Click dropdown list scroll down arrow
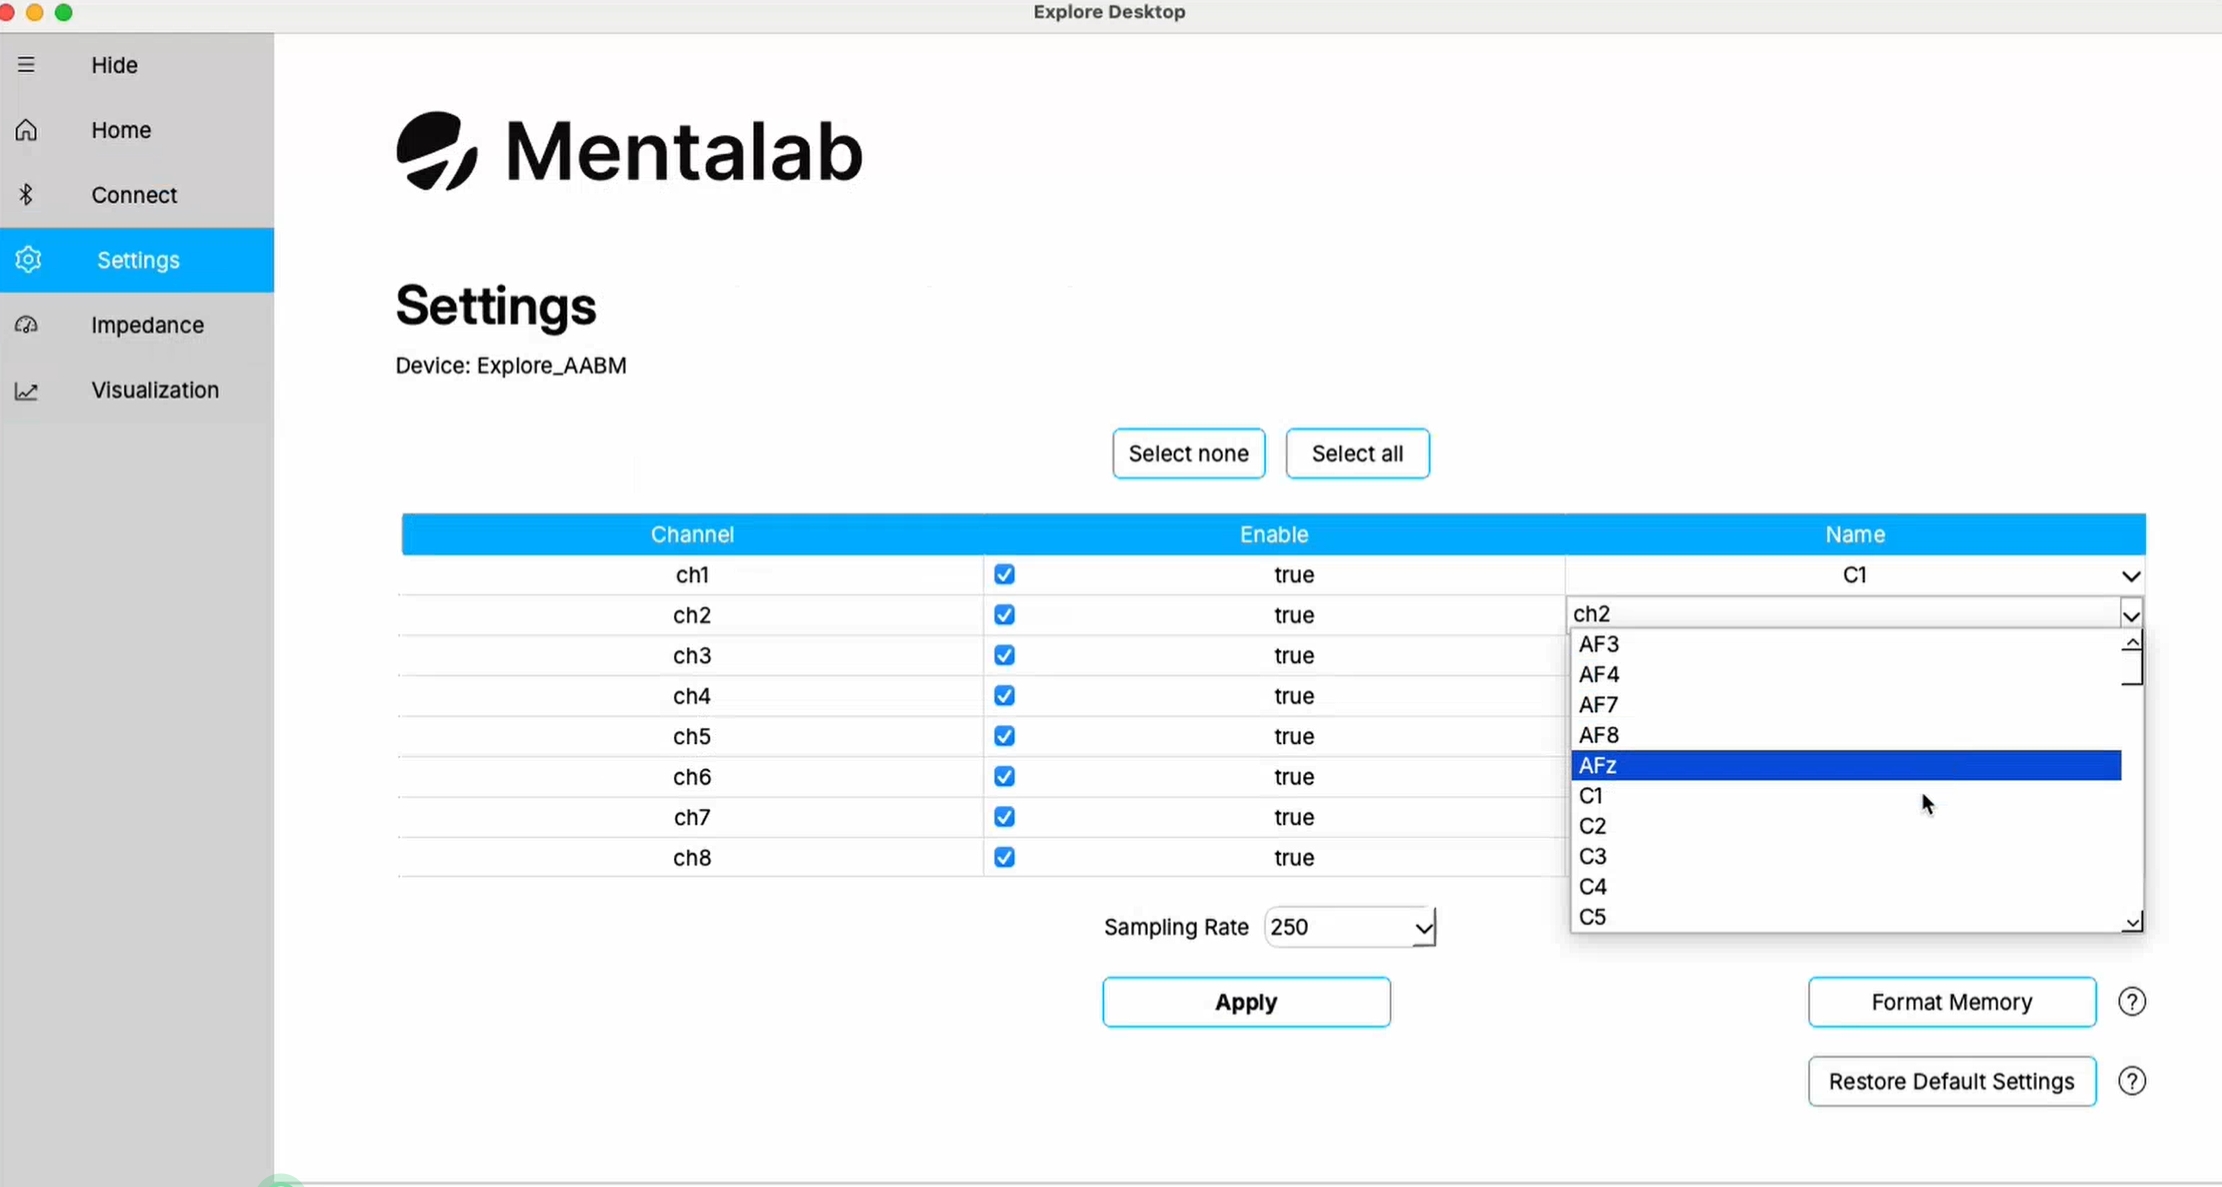 point(2132,922)
